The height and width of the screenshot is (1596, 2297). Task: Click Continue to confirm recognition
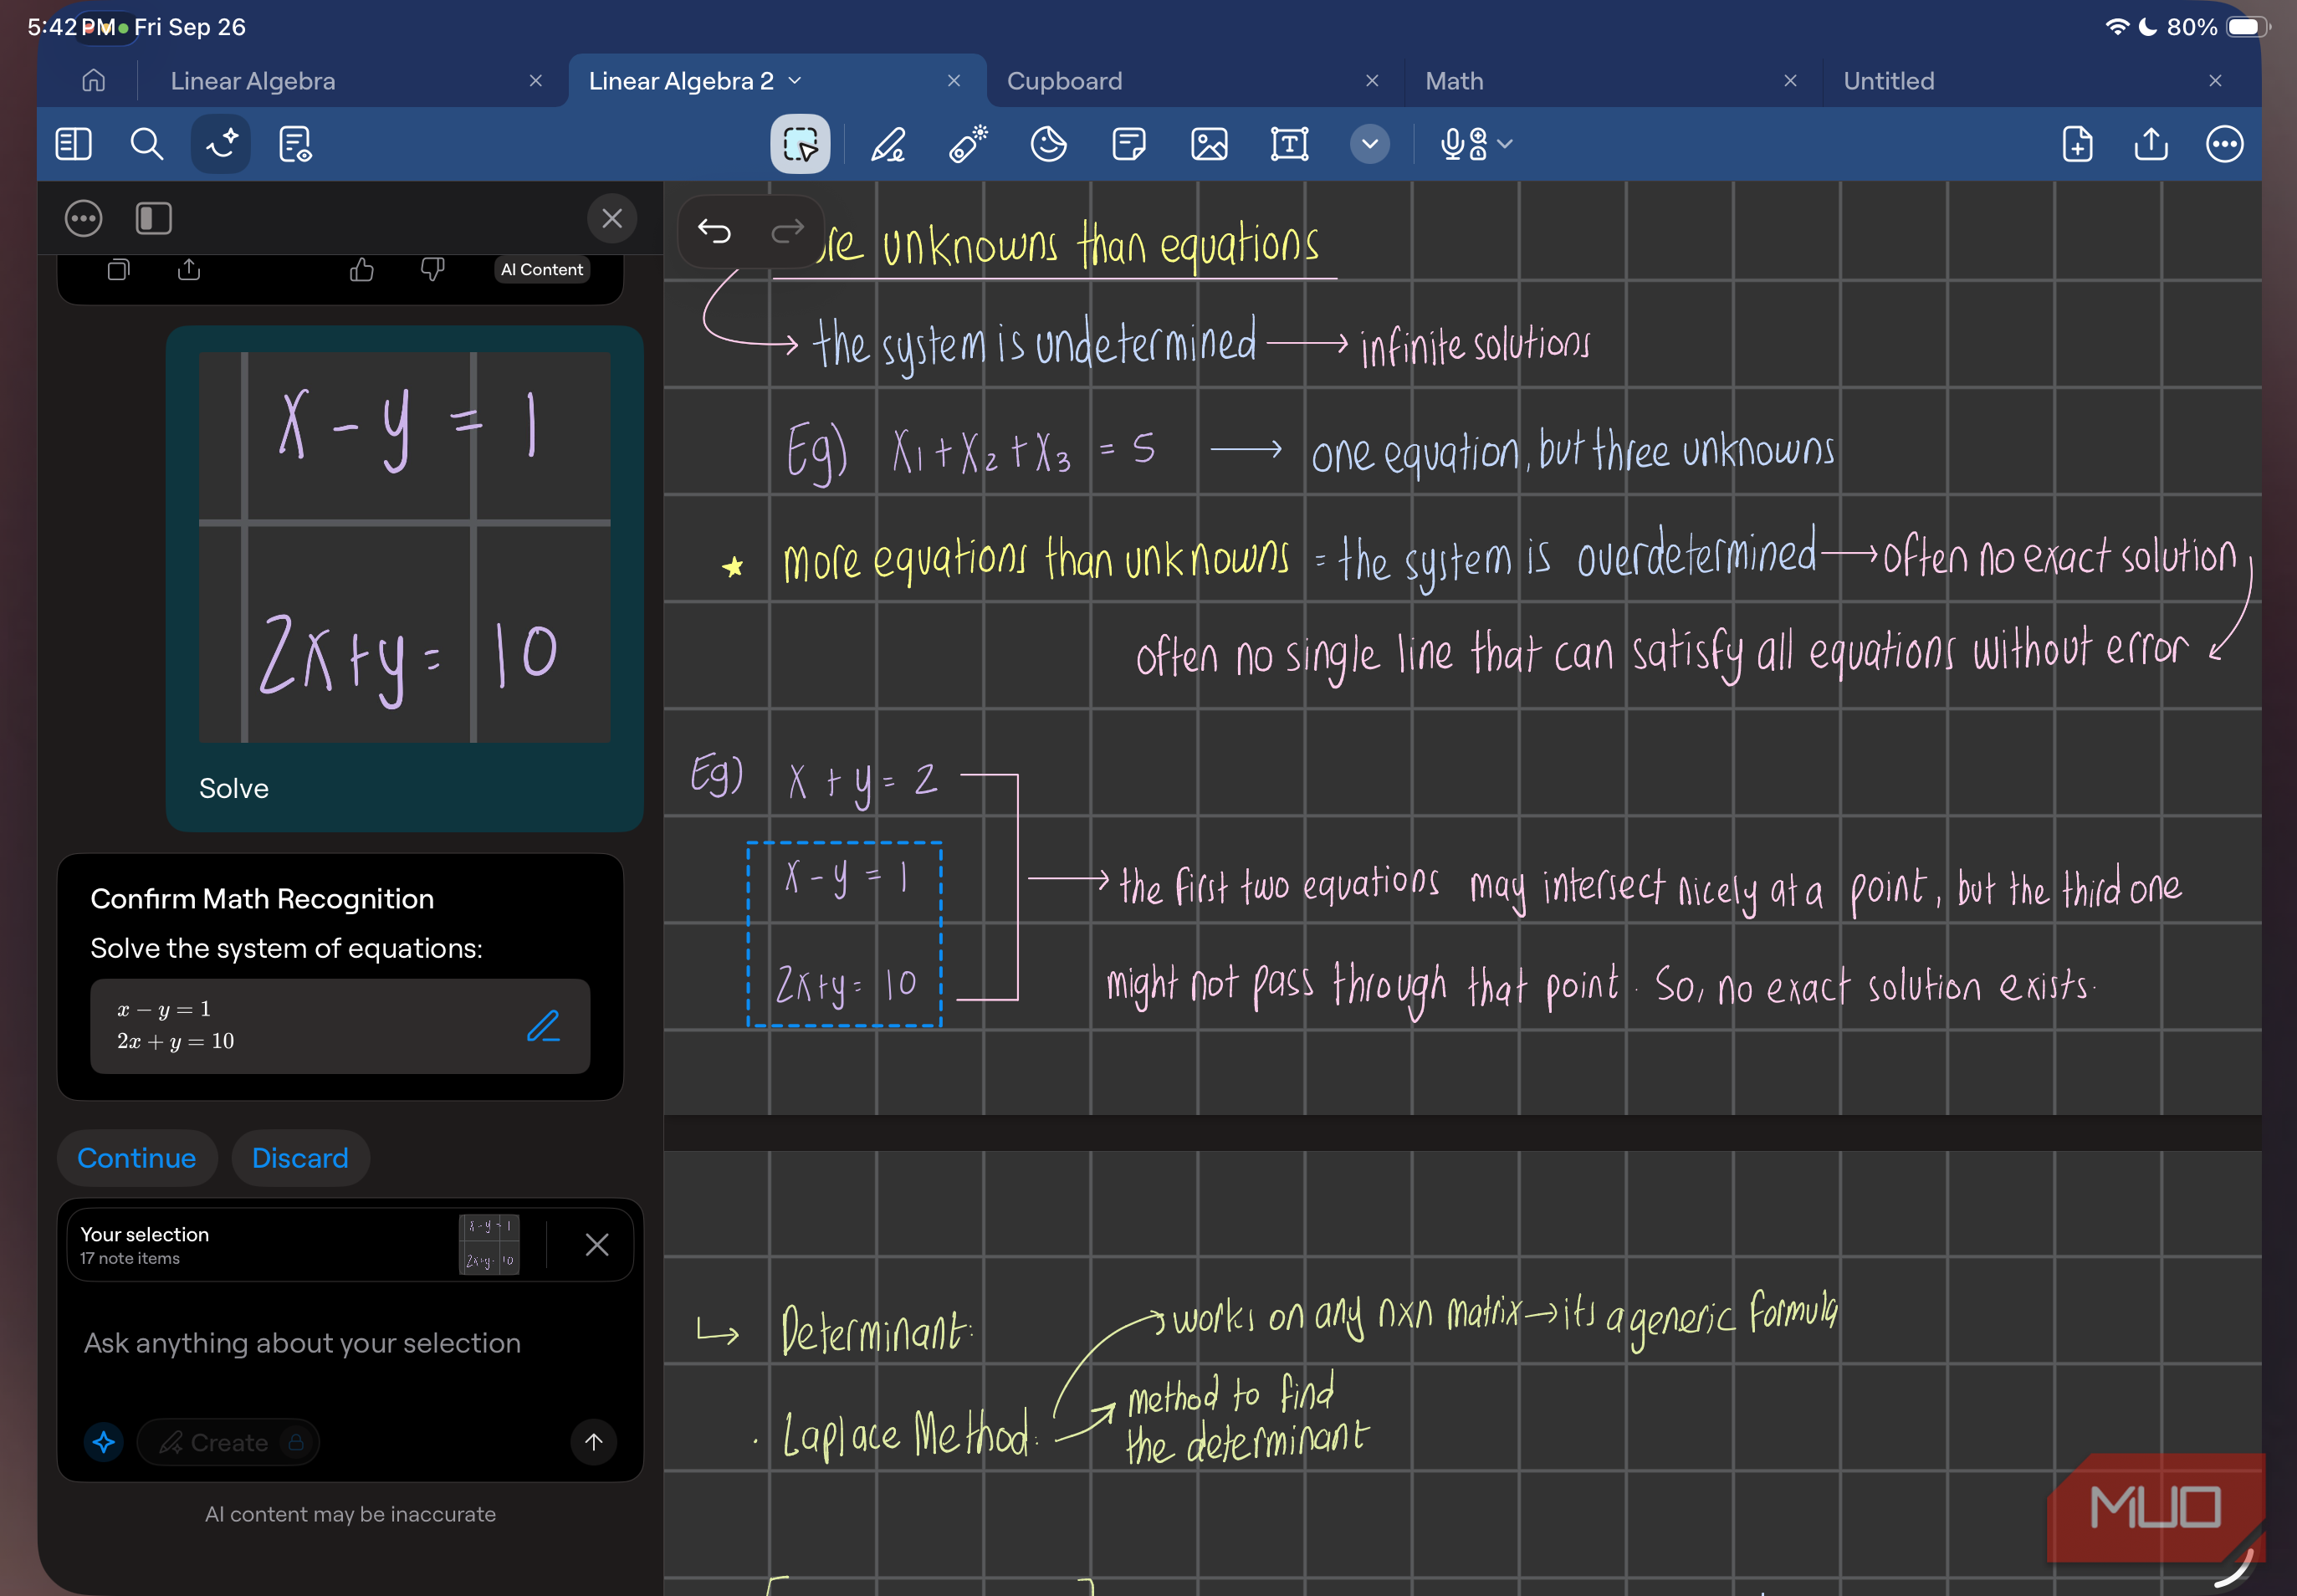(x=137, y=1158)
